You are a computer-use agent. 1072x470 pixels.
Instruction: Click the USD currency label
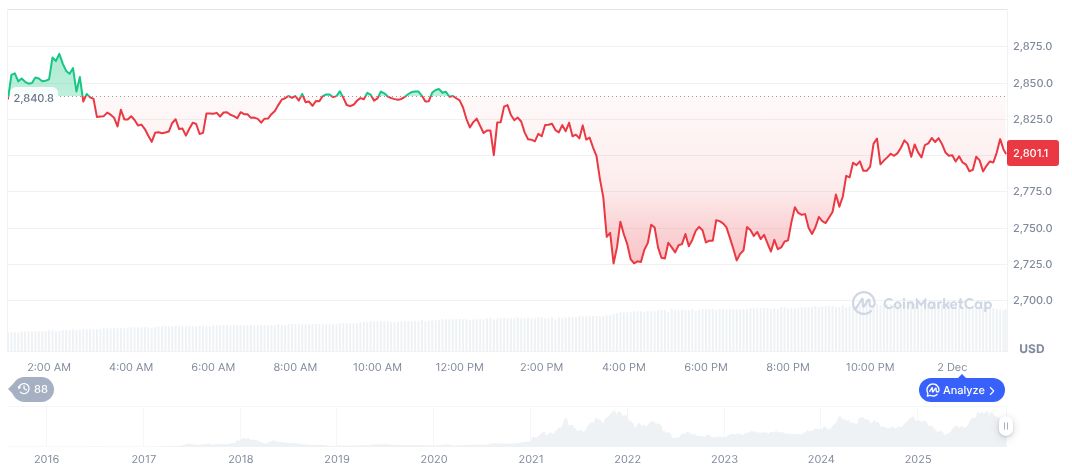tap(1031, 349)
